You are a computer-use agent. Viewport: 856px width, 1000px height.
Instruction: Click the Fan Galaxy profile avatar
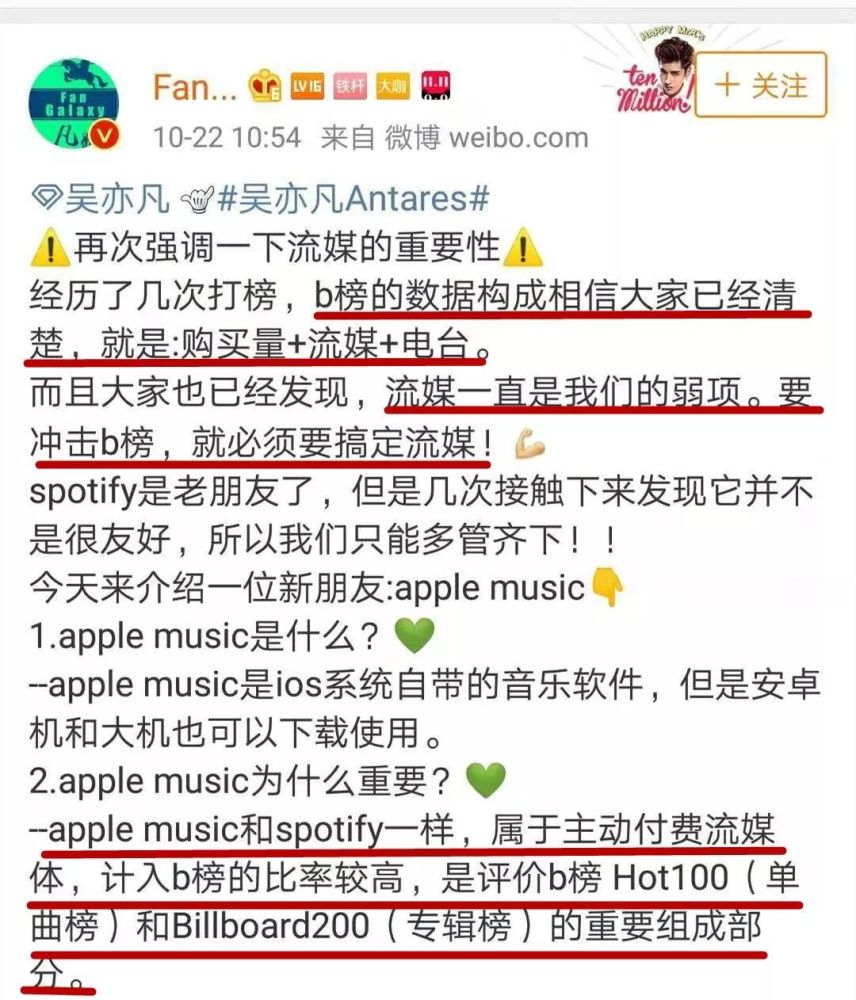[73, 104]
